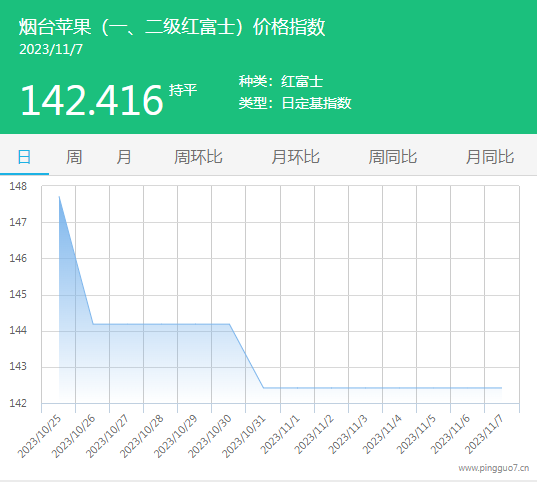Click the 2023/11/3 x-axis date label
537x482 pixels.
(348, 434)
